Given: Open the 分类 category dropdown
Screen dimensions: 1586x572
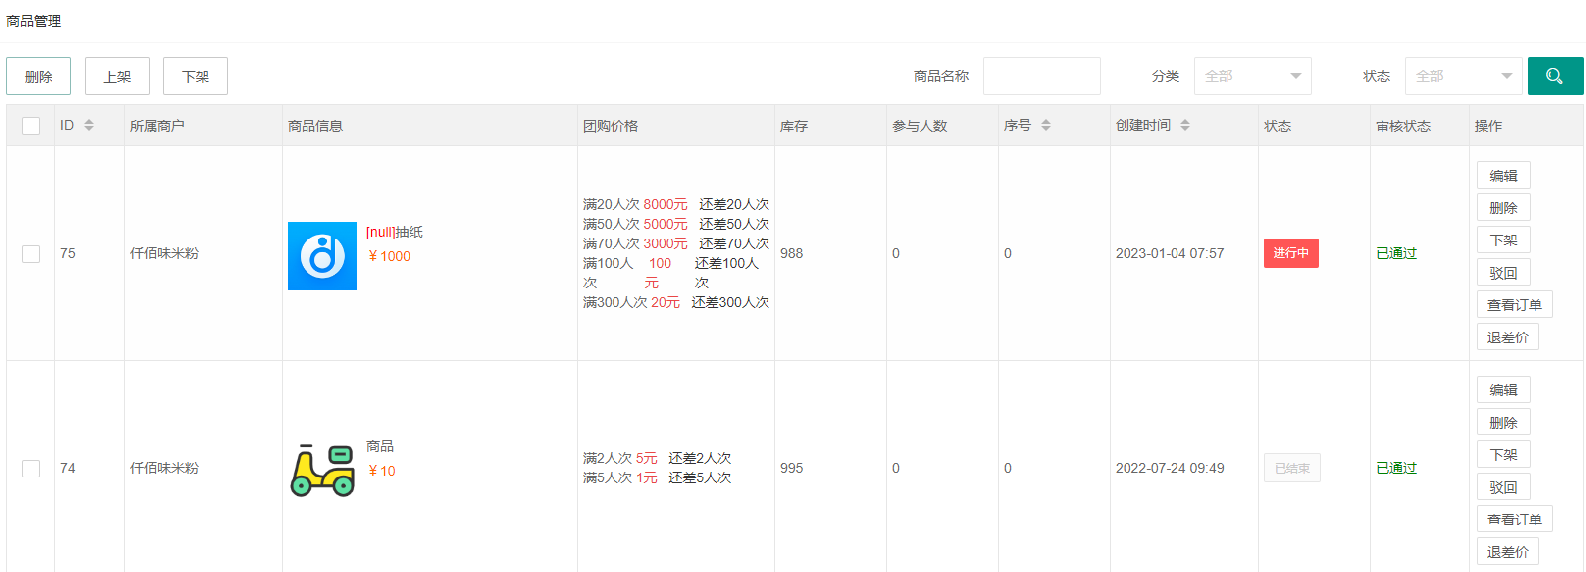Looking at the screenshot, I should tap(1252, 76).
